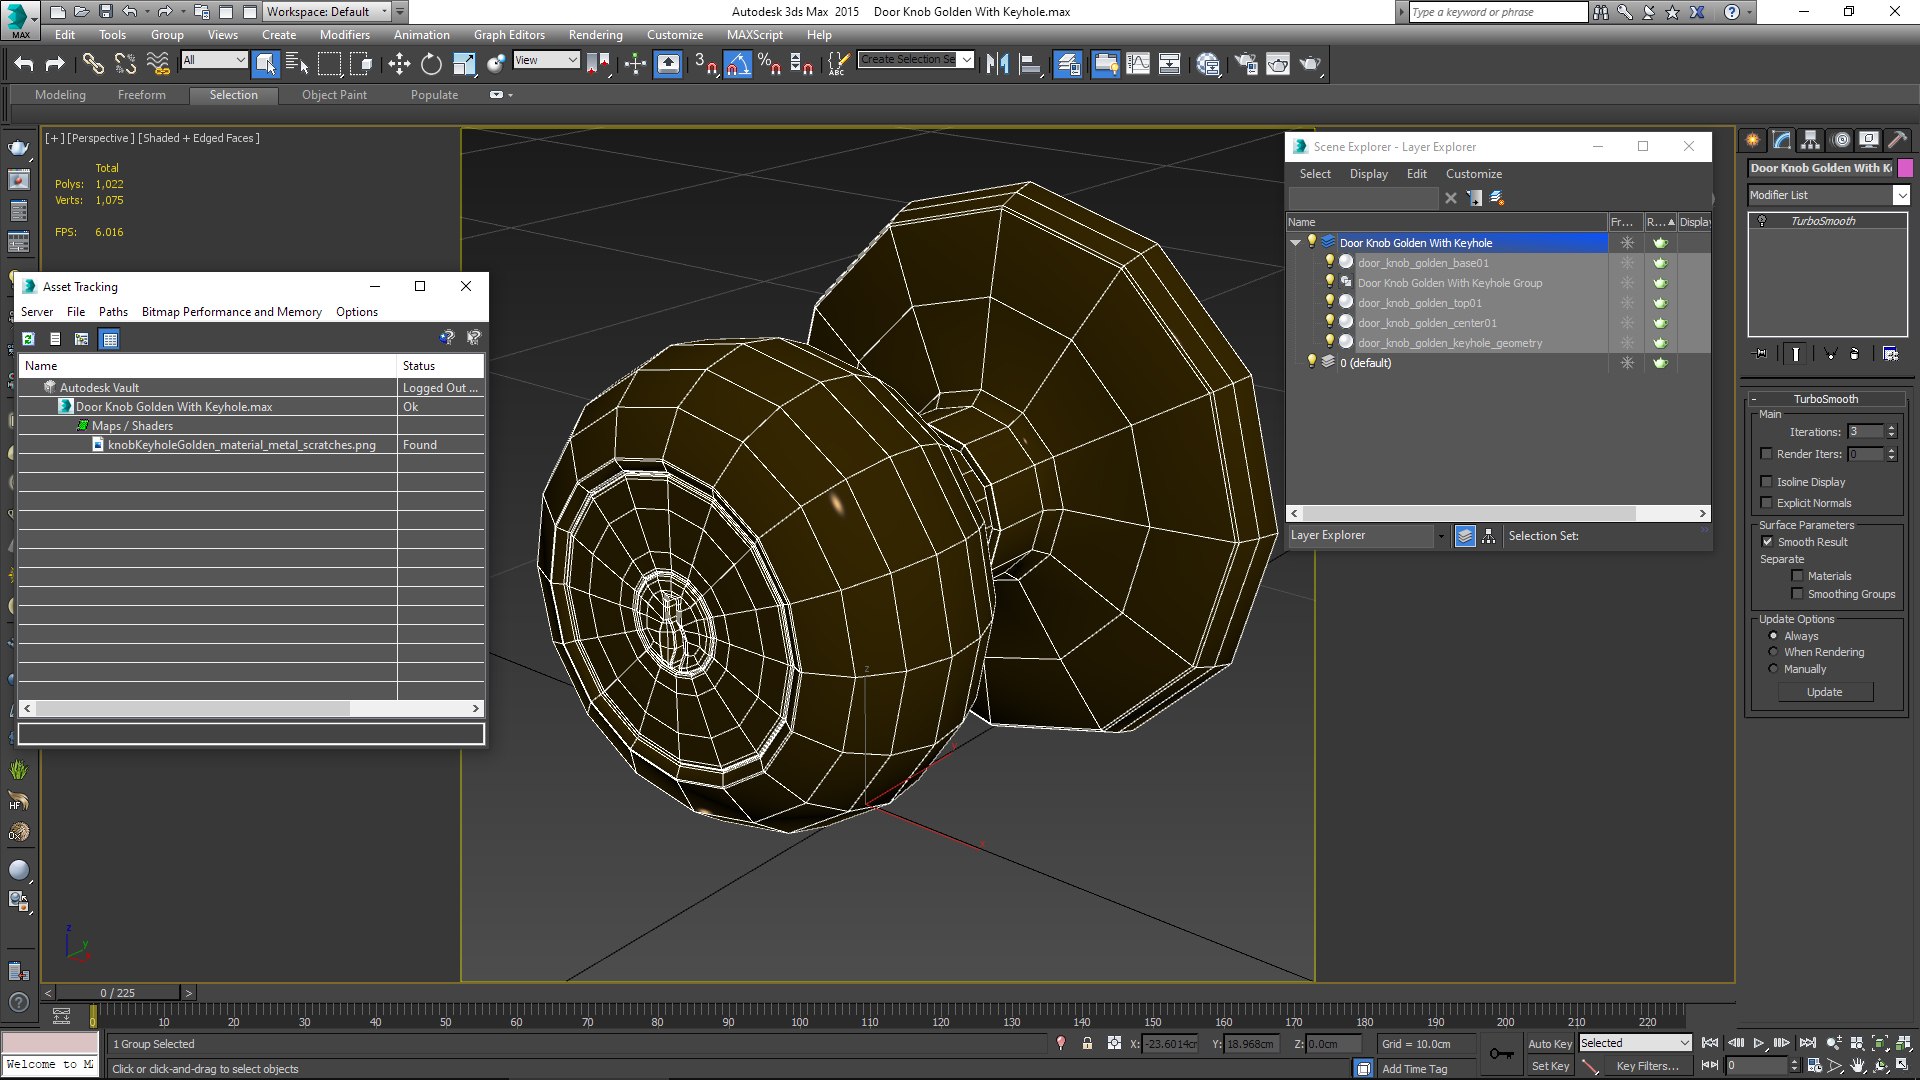Enable Isoline Display checkbox
The width and height of the screenshot is (1920, 1080).
[x=1766, y=482]
